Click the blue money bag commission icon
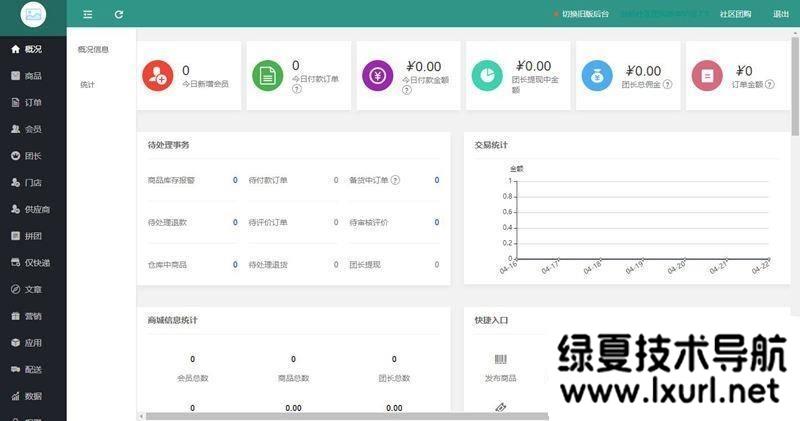This screenshot has height=421, width=800. point(597,75)
